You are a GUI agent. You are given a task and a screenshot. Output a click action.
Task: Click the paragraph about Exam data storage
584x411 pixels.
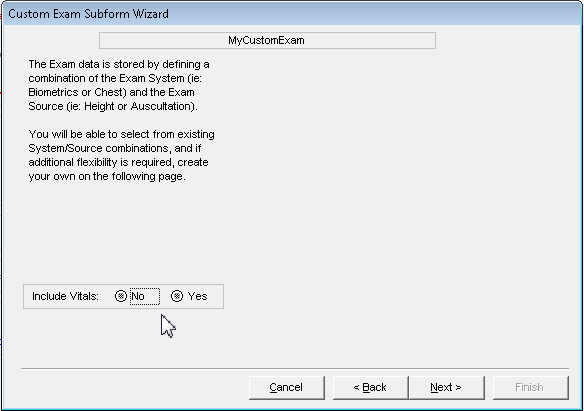point(119,85)
